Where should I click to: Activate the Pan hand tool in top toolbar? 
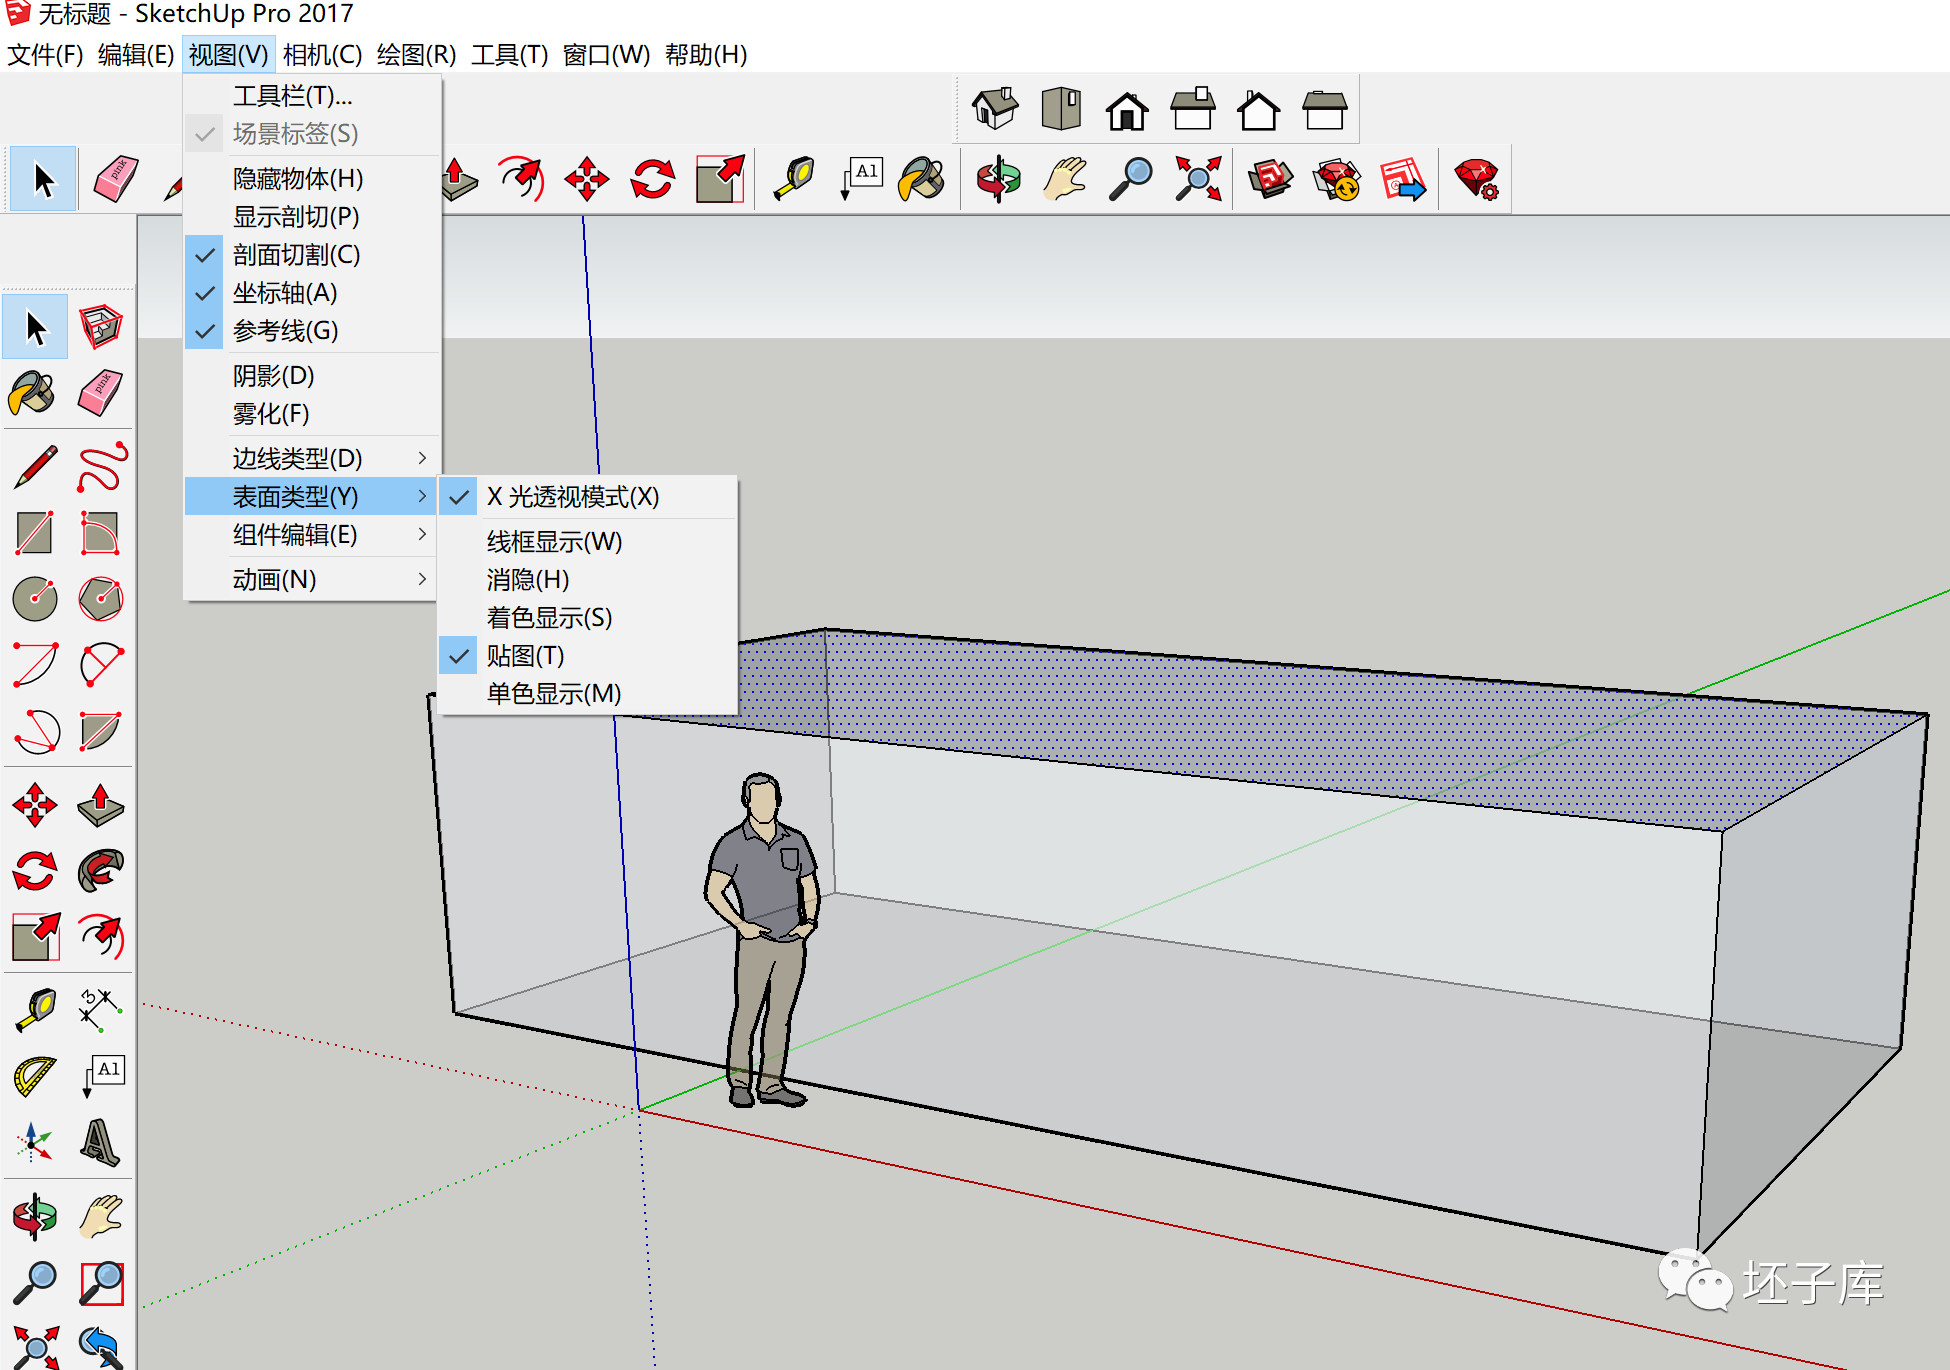pyautogui.click(x=1065, y=180)
